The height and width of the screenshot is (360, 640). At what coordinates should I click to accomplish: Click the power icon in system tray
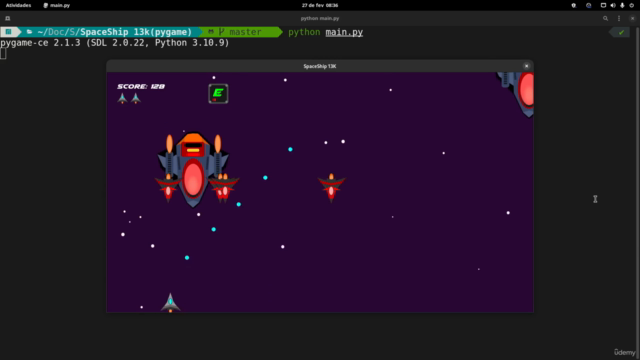click(x=631, y=5)
